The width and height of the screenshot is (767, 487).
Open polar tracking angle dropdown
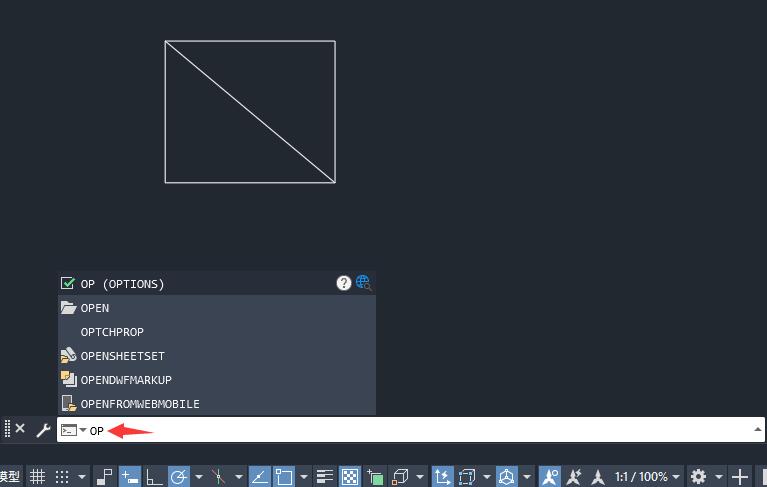pos(199,476)
